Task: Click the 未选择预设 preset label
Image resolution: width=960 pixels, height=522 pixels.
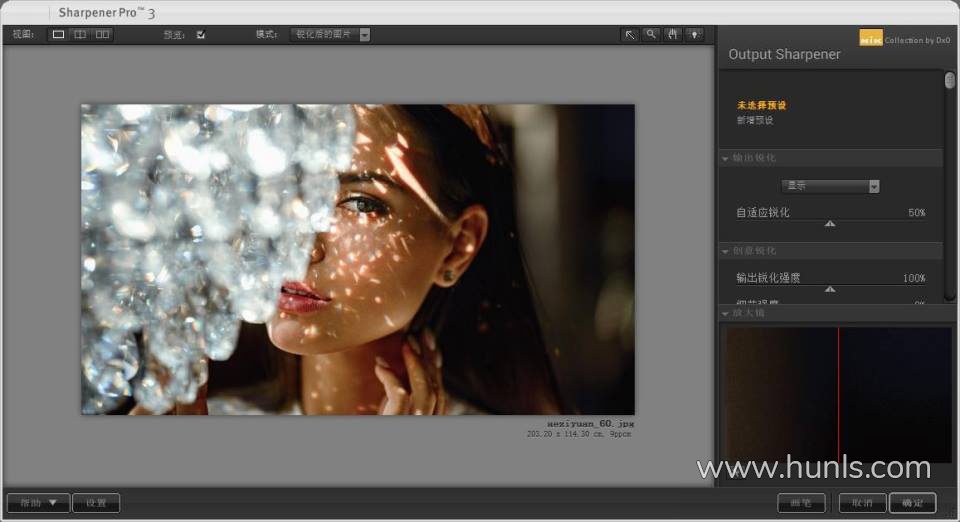Action: pyautogui.click(x=761, y=105)
